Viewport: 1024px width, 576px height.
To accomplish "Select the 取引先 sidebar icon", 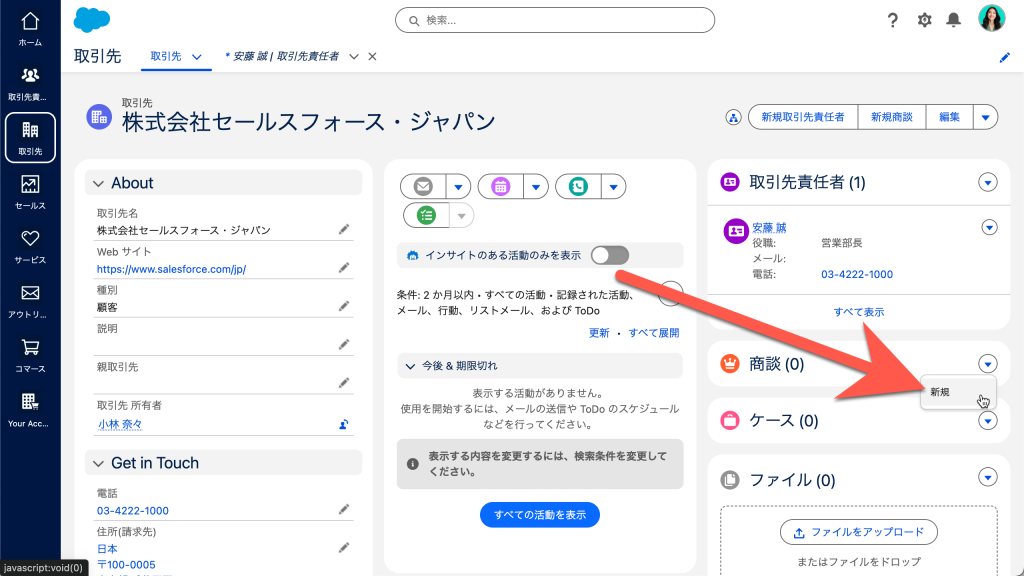I will [30, 138].
